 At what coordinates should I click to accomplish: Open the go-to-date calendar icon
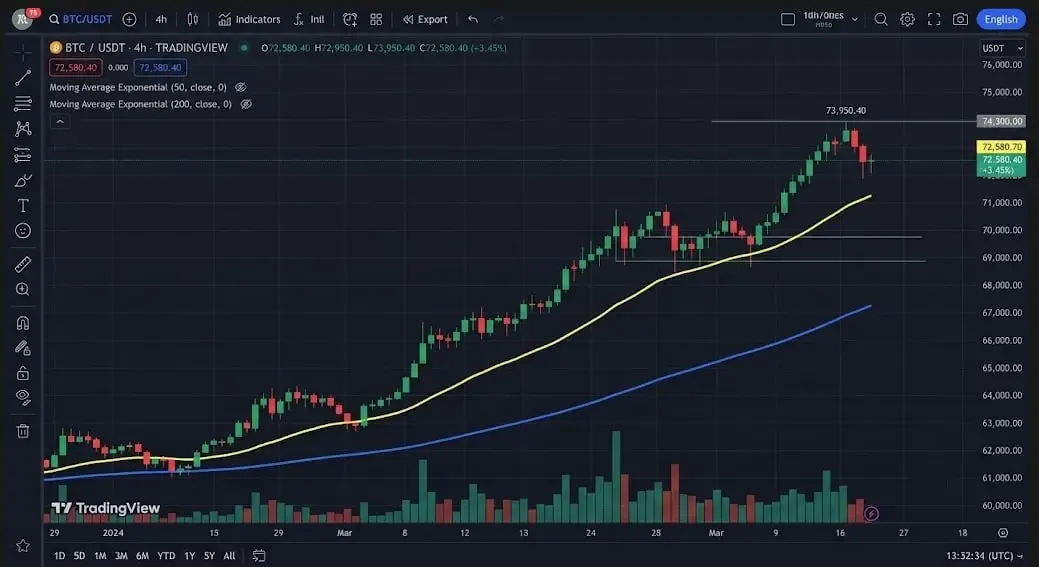259,556
